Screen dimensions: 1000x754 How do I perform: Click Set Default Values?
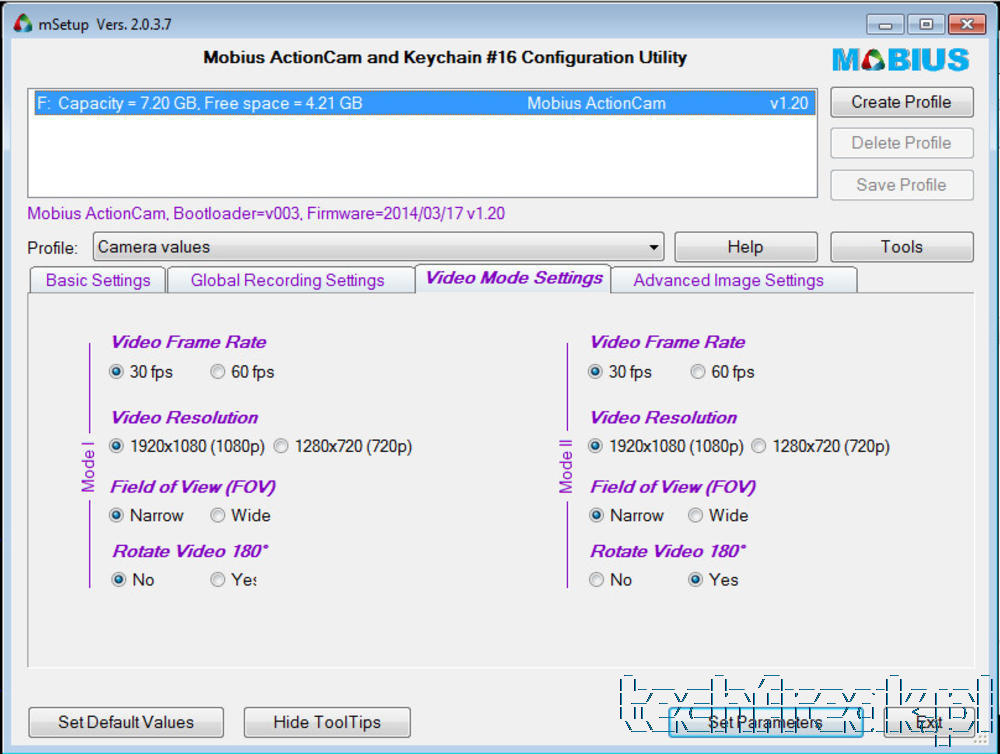pos(126,722)
